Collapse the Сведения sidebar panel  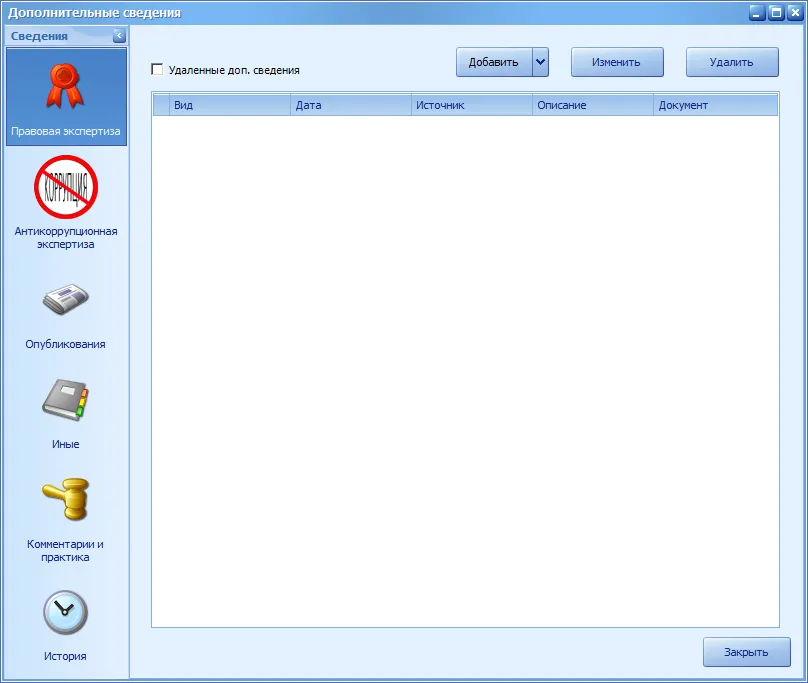pyautogui.click(x=119, y=36)
